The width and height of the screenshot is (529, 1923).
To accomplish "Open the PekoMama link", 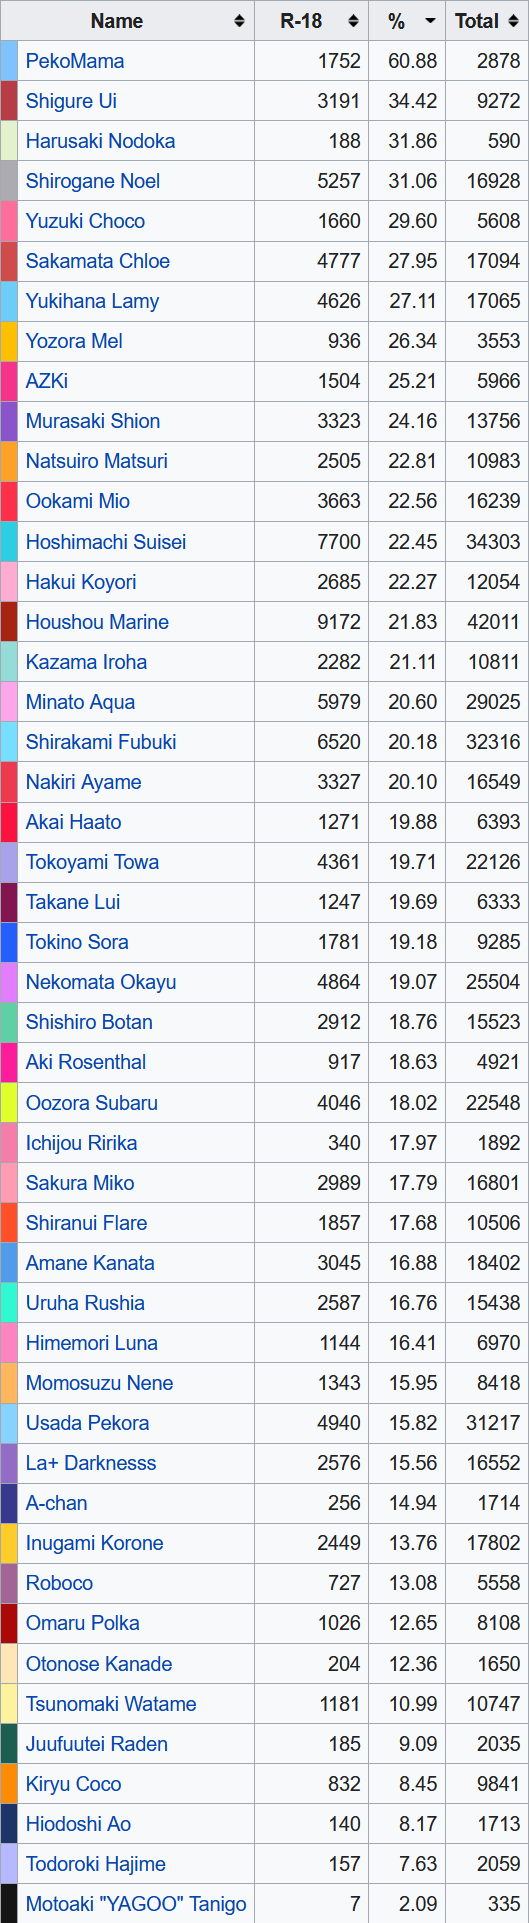I will (x=75, y=61).
